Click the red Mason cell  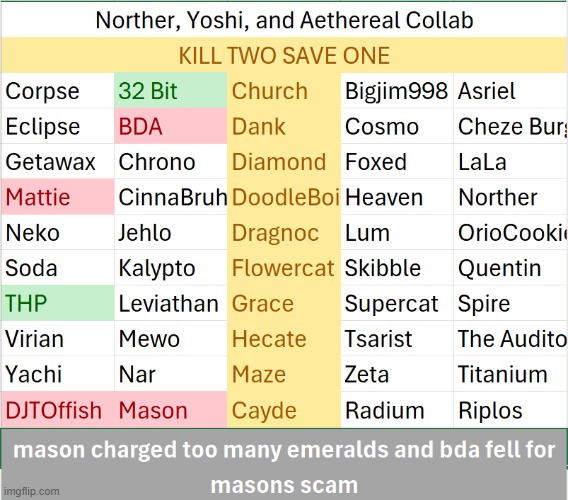171,410
